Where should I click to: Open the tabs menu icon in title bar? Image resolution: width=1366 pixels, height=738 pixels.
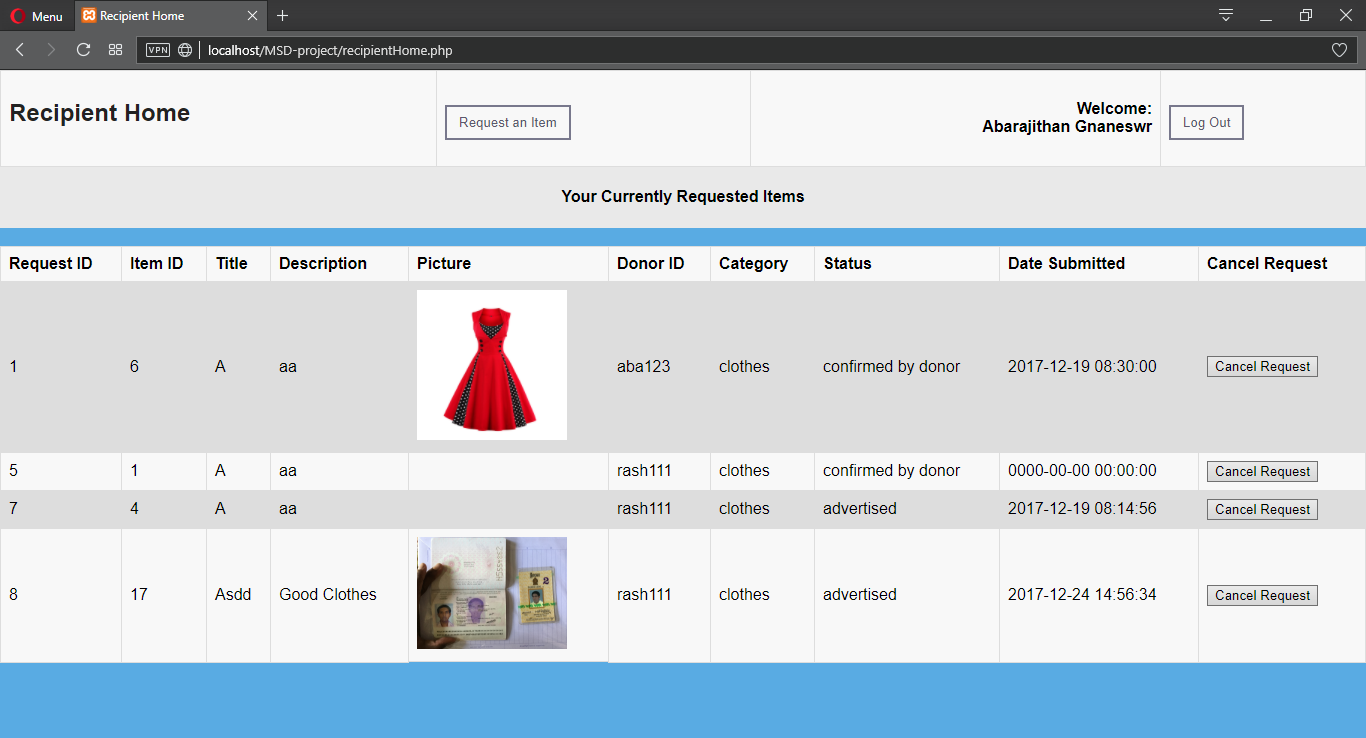[x=1225, y=15]
